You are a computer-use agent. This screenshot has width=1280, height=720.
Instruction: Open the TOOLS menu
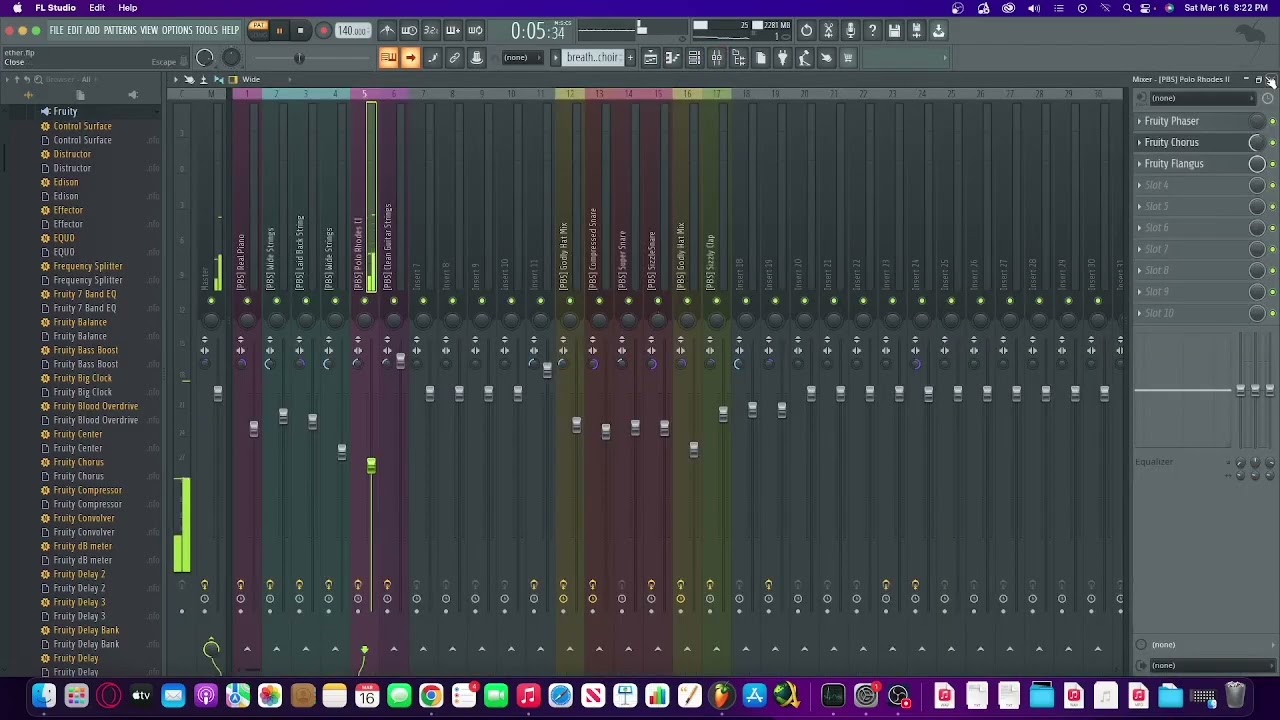click(206, 31)
